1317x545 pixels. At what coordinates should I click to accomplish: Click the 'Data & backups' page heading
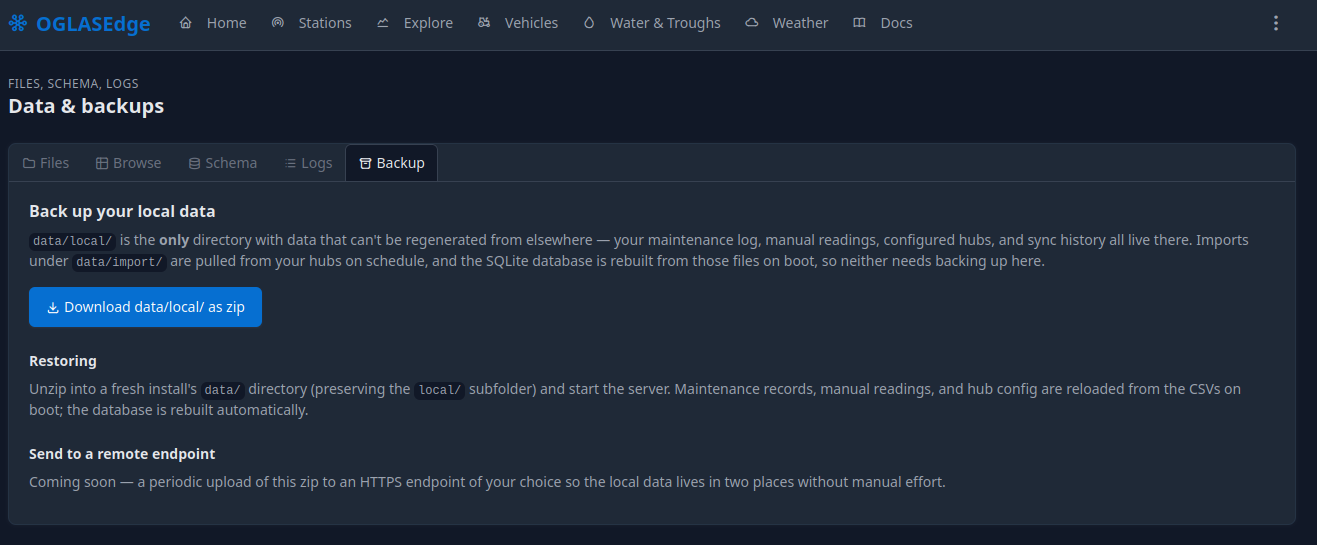click(x=86, y=106)
